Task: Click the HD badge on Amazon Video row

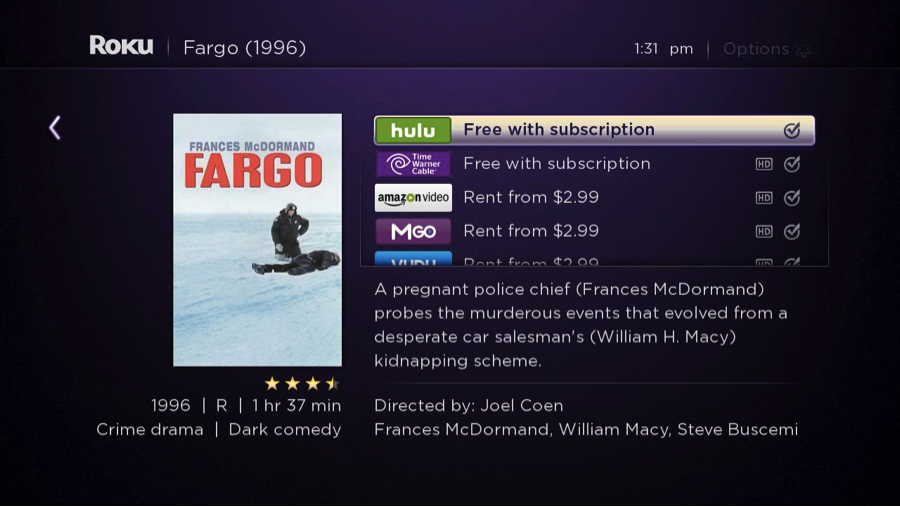Action: (764, 198)
